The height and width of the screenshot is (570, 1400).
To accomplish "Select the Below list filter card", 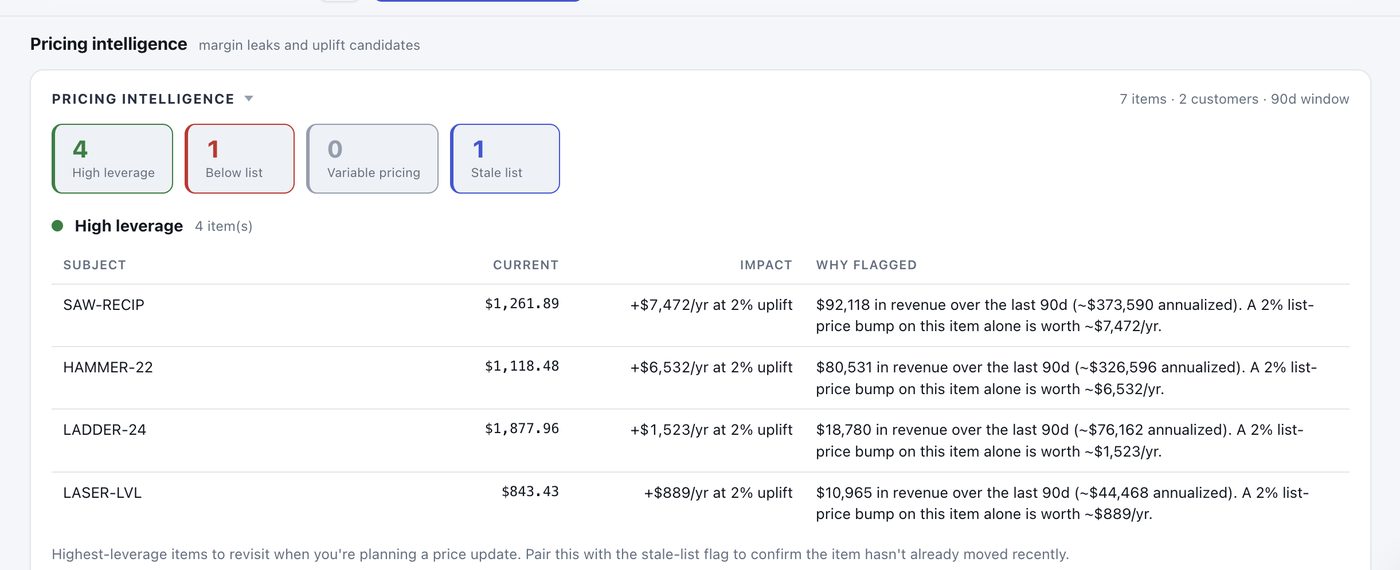I will [x=240, y=159].
